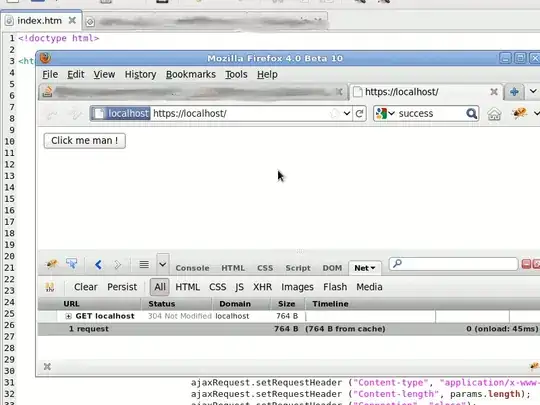Viewport: 540px width, 405px height.
Task: Select the https://localhost/ tab
Action: pos(425,92)
